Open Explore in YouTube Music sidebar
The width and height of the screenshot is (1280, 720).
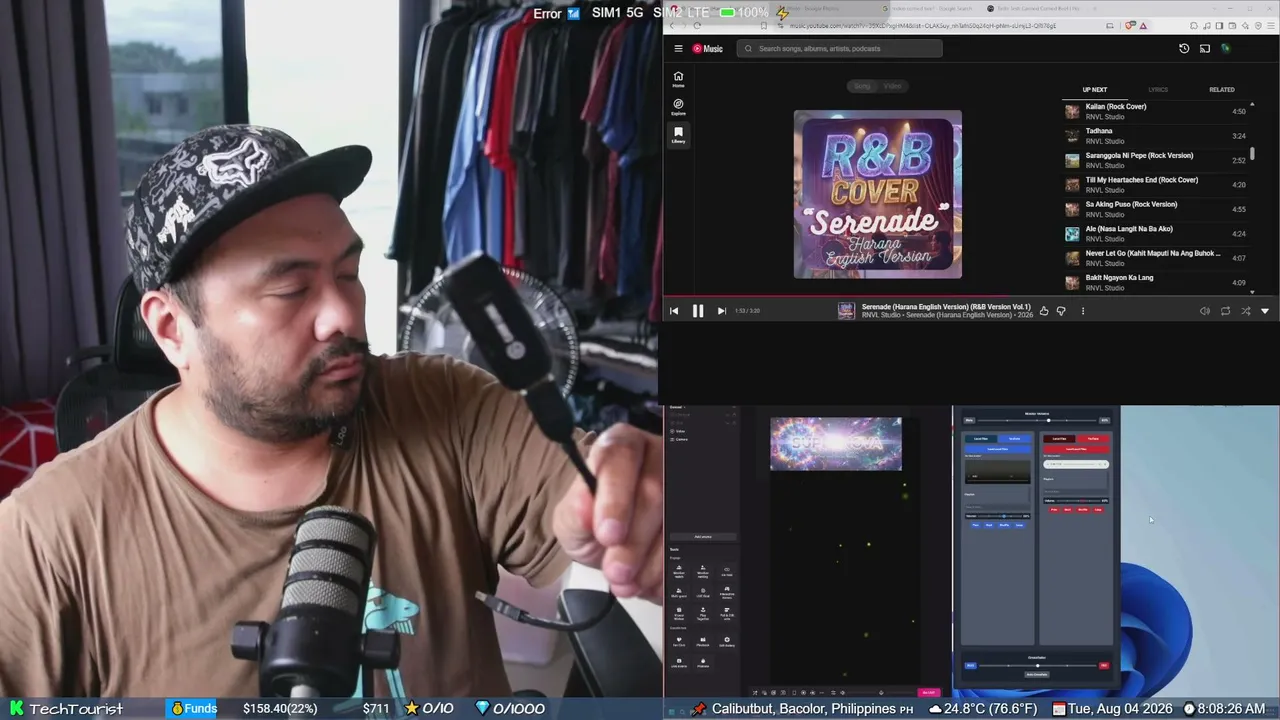pos(678,107)
